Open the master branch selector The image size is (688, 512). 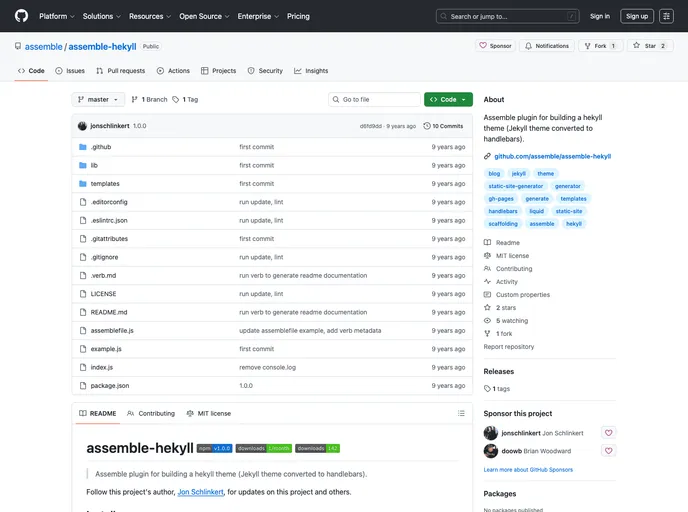click(98, 100)
